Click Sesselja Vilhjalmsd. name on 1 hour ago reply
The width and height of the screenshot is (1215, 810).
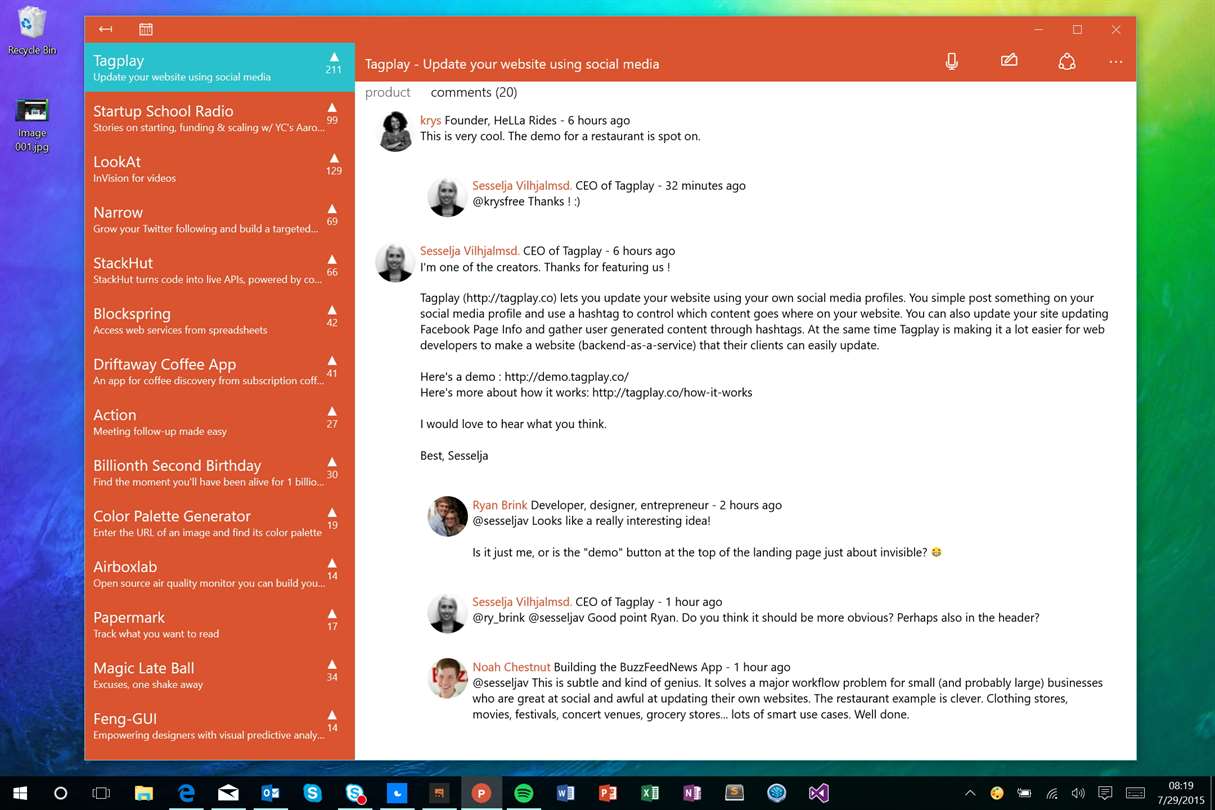click(x=522, y=602)
